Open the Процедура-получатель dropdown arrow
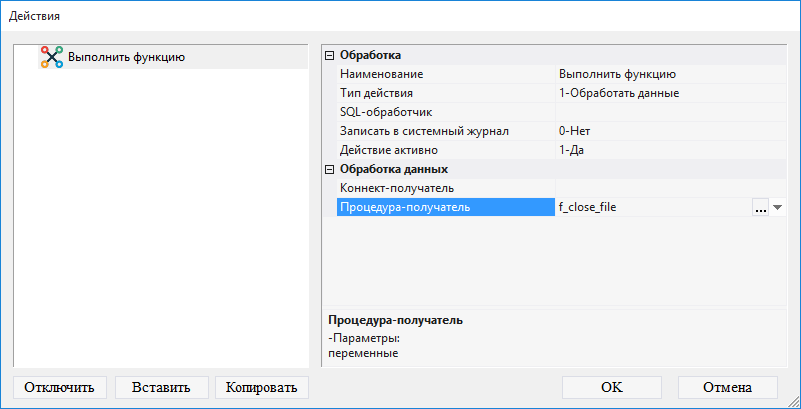 coord(777,207)
